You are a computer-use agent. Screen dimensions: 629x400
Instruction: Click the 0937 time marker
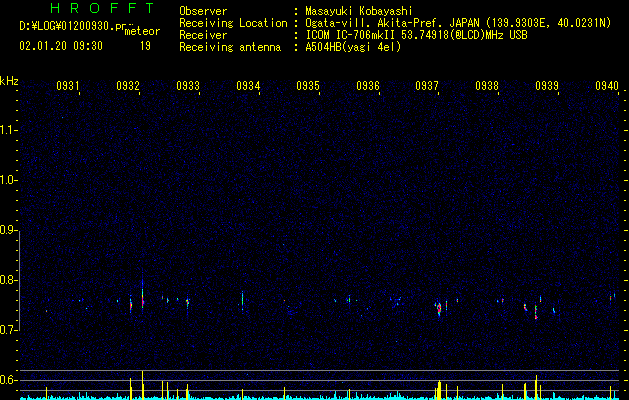pyautogui.click(x=427, y=85)
